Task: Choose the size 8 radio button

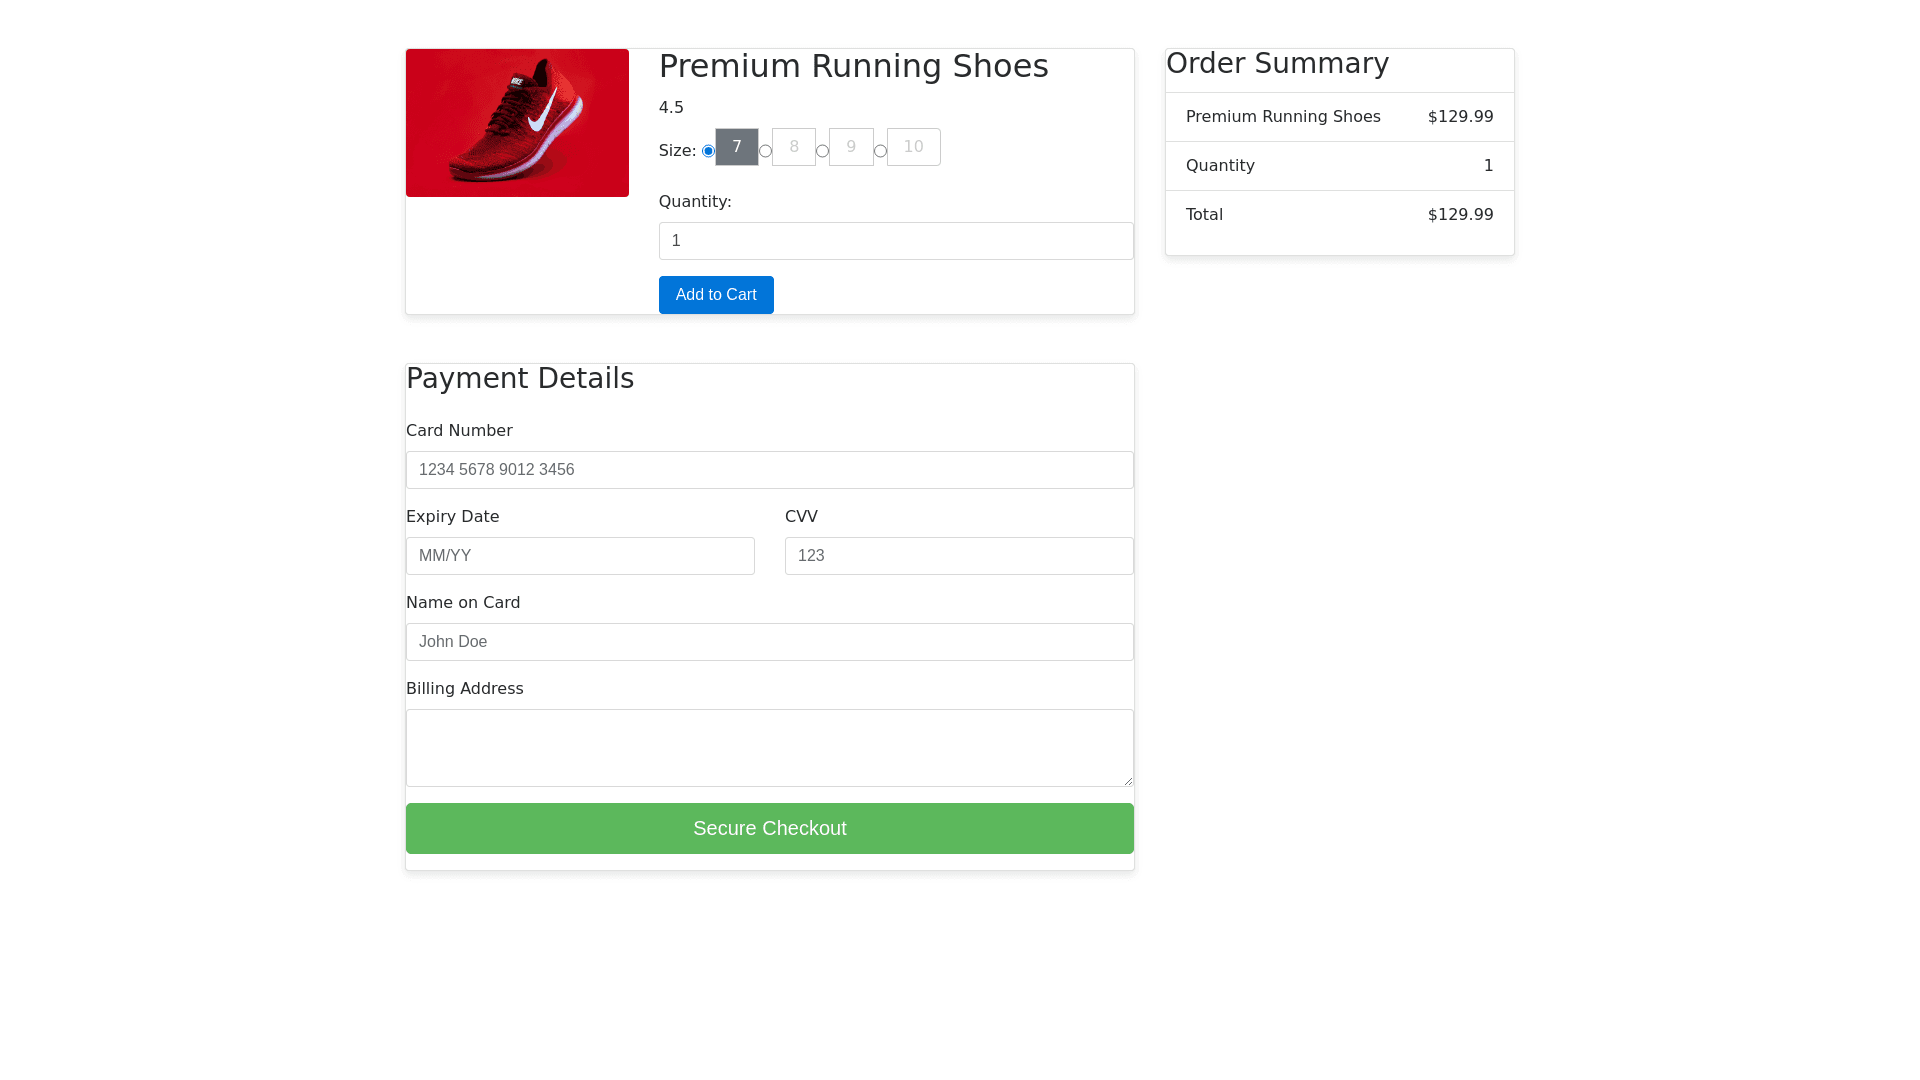Action: click(x=765, y=151)
